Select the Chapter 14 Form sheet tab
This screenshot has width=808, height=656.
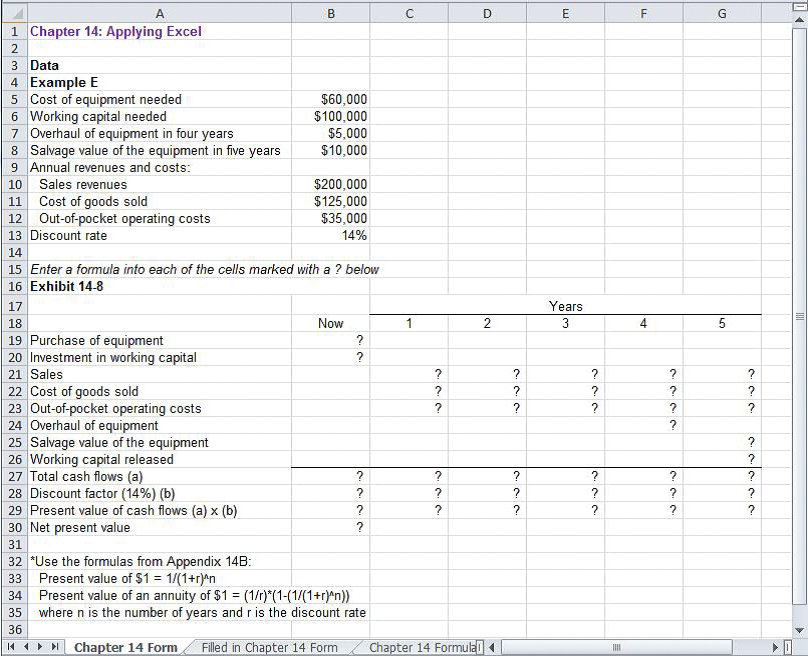click(125, 647)
